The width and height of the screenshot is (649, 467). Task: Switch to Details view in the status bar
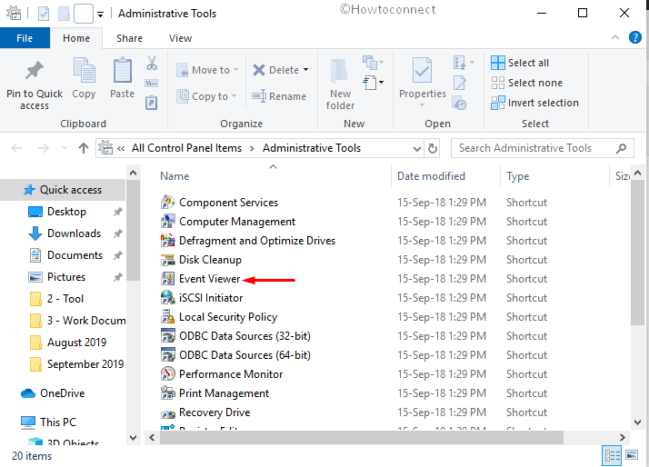click(x=612, y=455)
